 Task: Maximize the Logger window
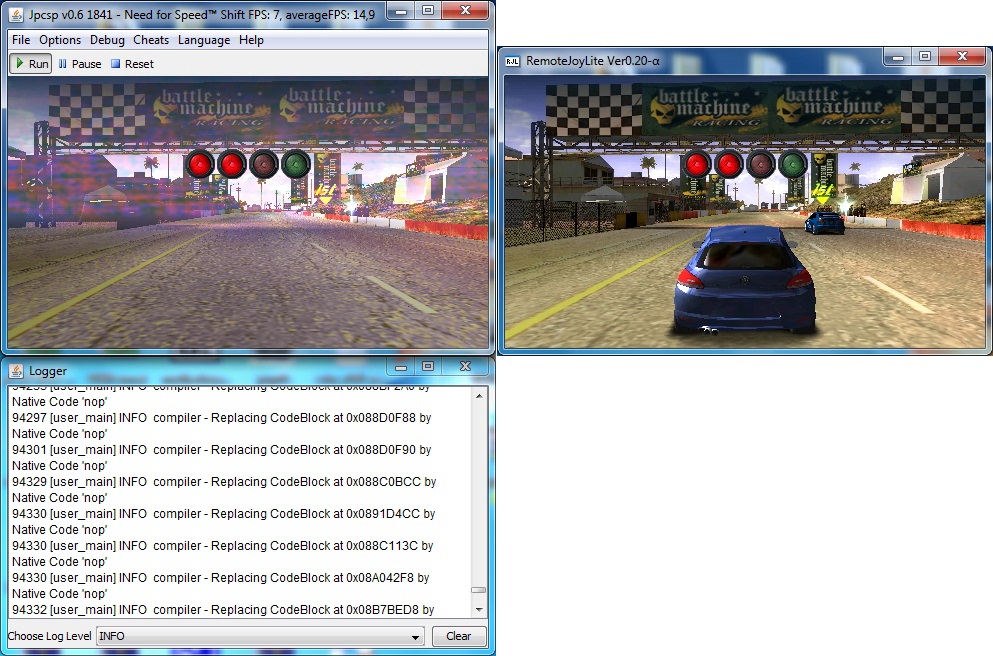tap(428, 367)
